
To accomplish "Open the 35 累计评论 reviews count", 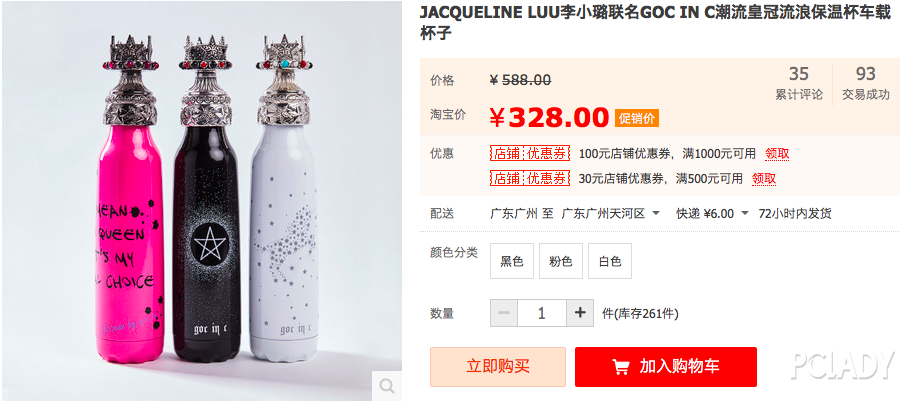I will tap(799, 84).
